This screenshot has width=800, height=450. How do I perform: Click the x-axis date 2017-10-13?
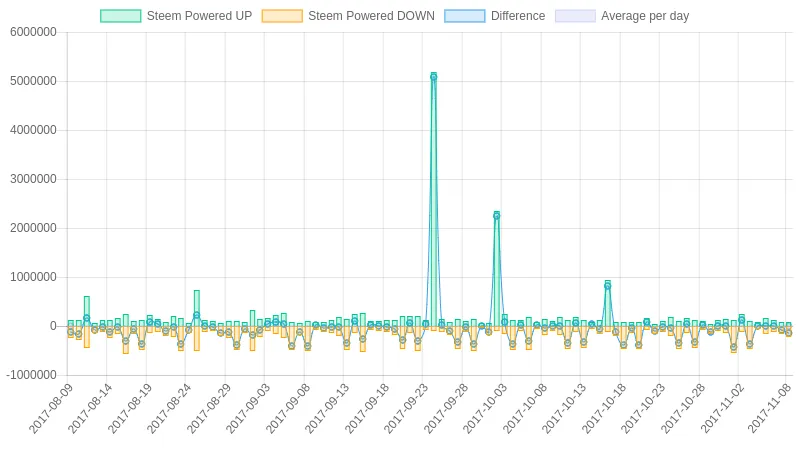[564, 409]
